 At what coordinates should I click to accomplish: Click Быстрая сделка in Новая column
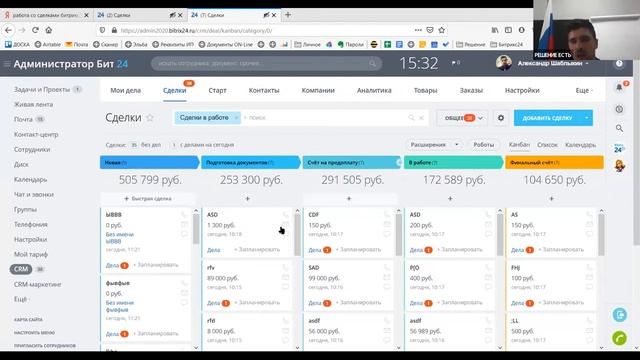[x=148, y=199]
